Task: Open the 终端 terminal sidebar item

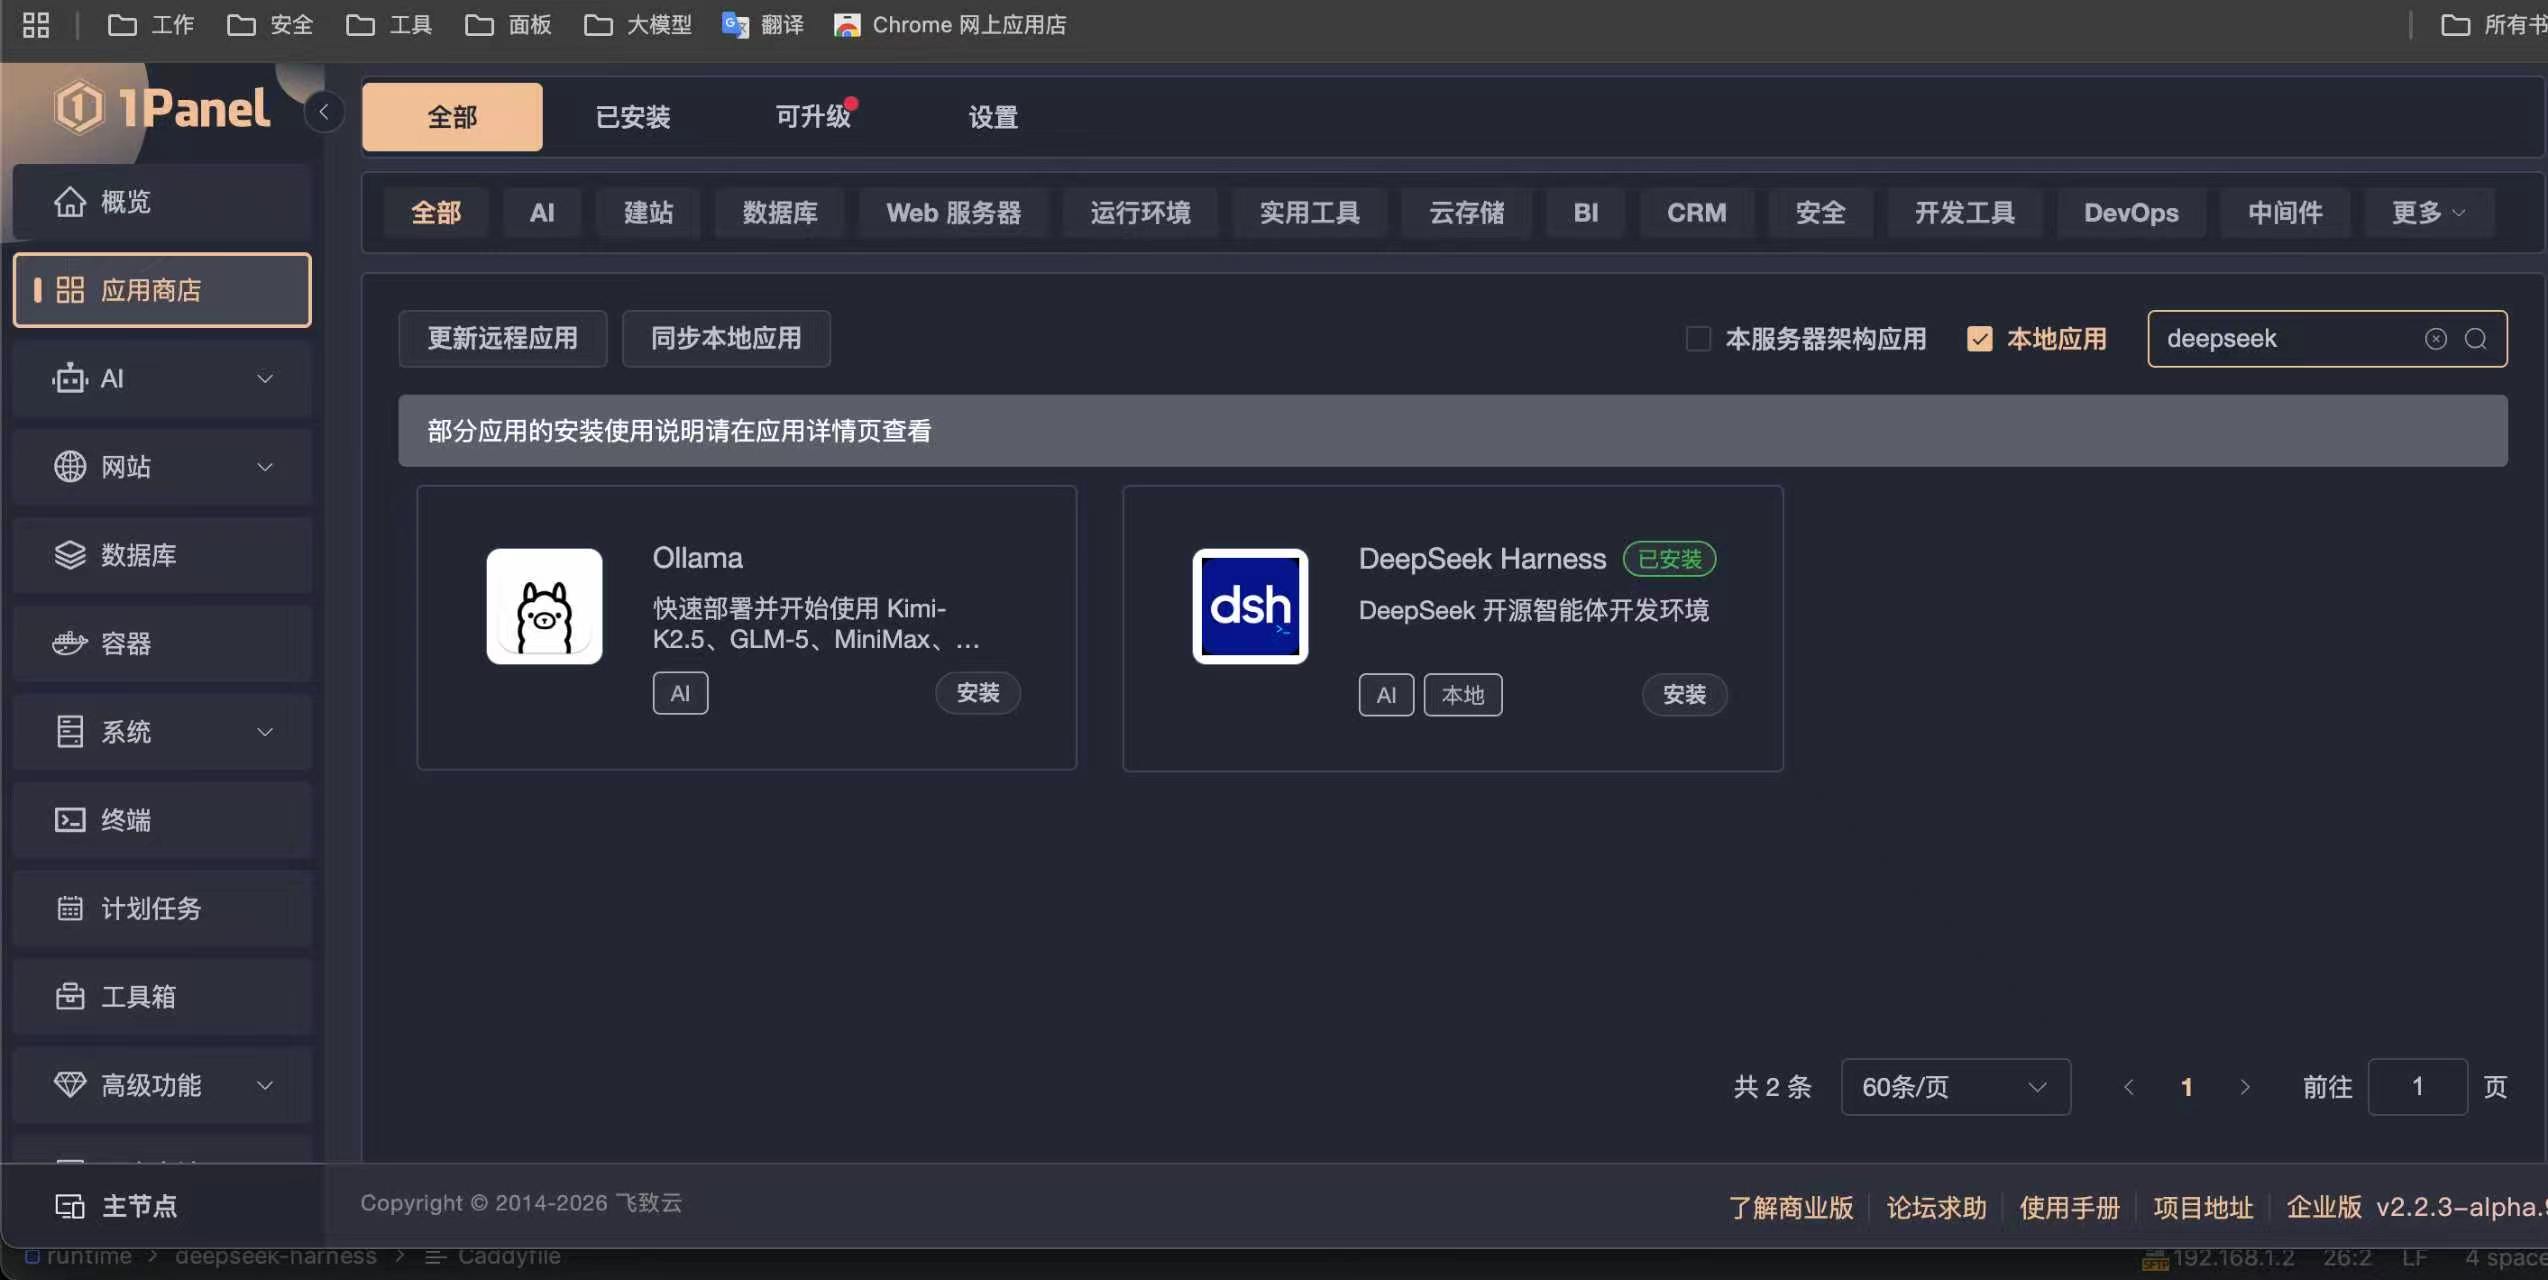Action: (162, 820)
